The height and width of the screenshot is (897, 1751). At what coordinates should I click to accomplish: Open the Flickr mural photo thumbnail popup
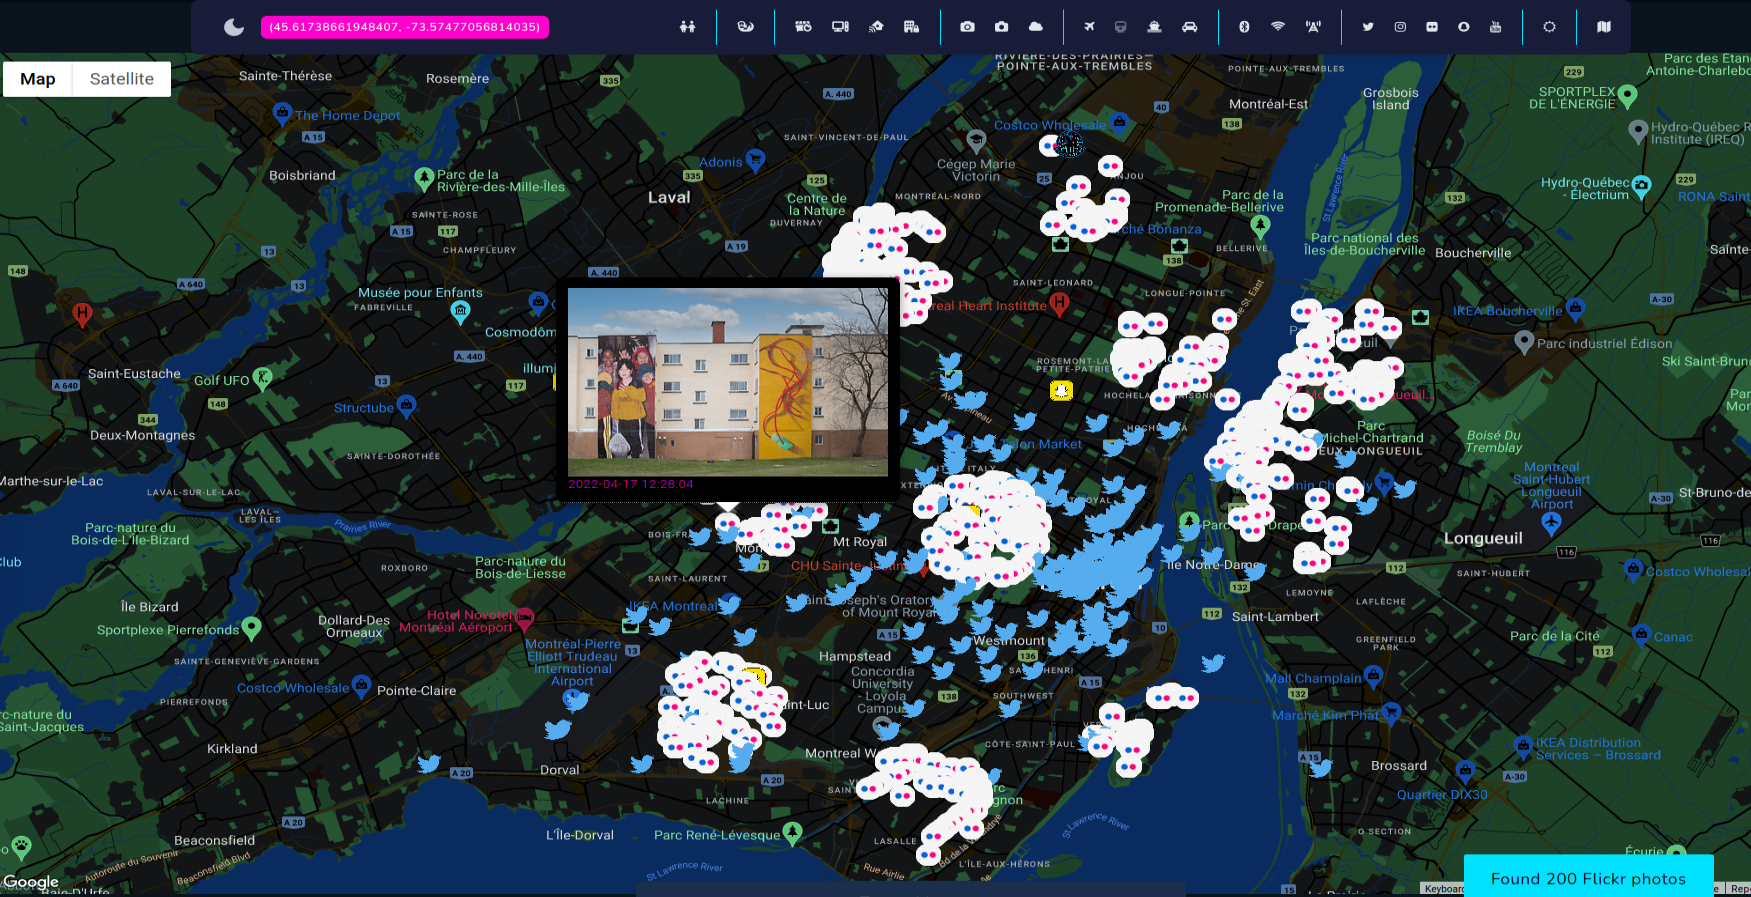click(x=728, y=382)
